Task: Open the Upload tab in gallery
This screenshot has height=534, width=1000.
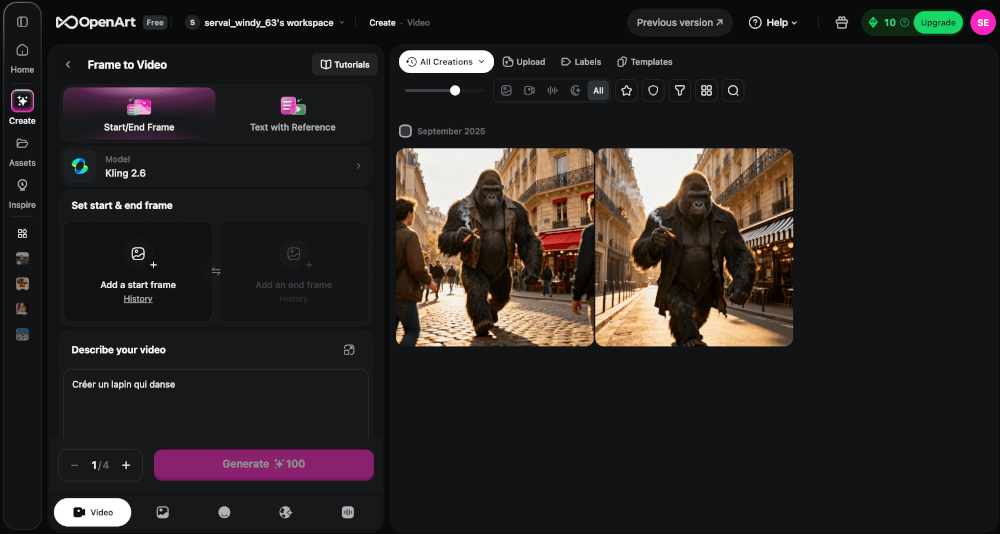Action: click(x=524, y=62)
